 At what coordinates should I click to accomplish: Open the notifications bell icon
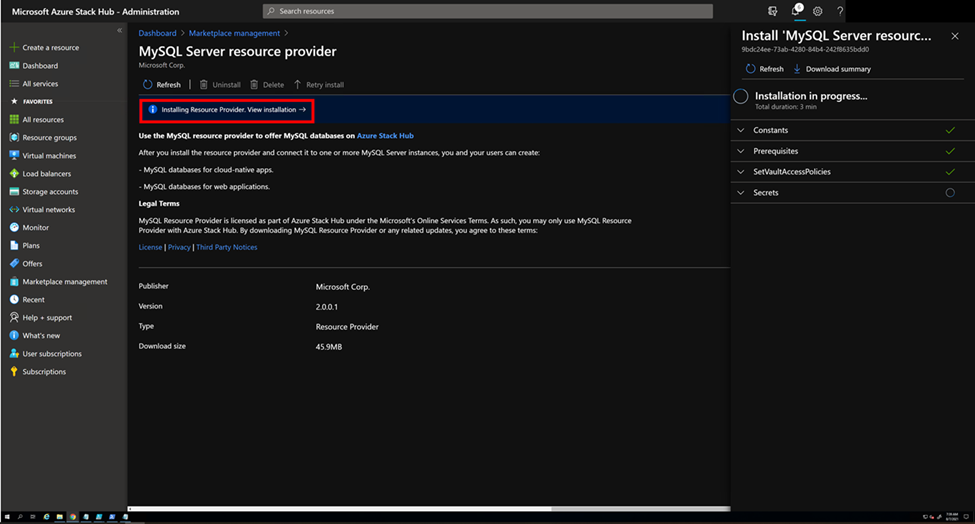pos(796,11)
